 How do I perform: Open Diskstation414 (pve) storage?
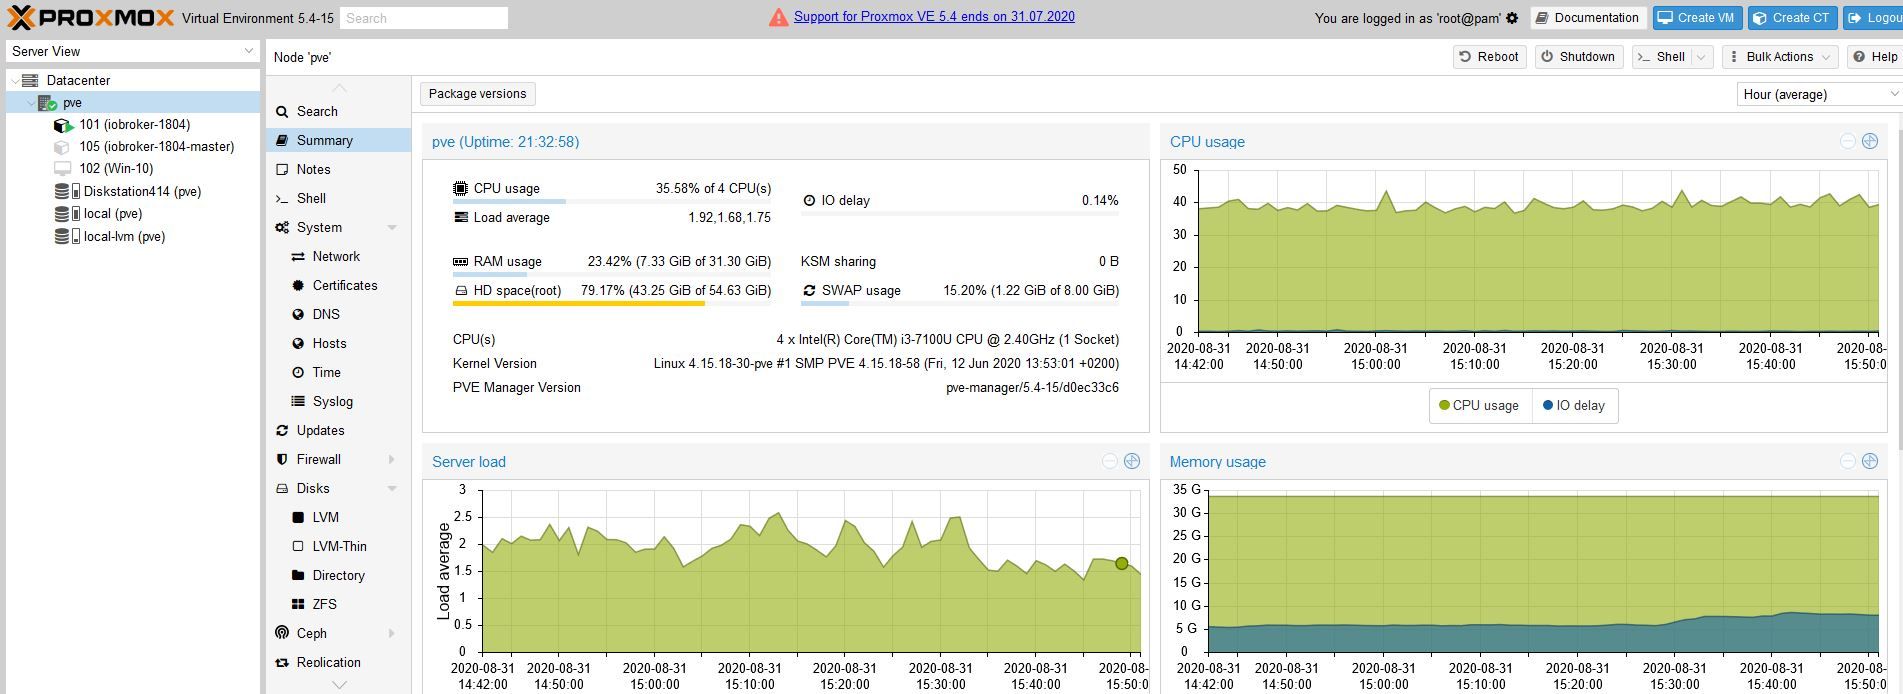pos(142,191)
